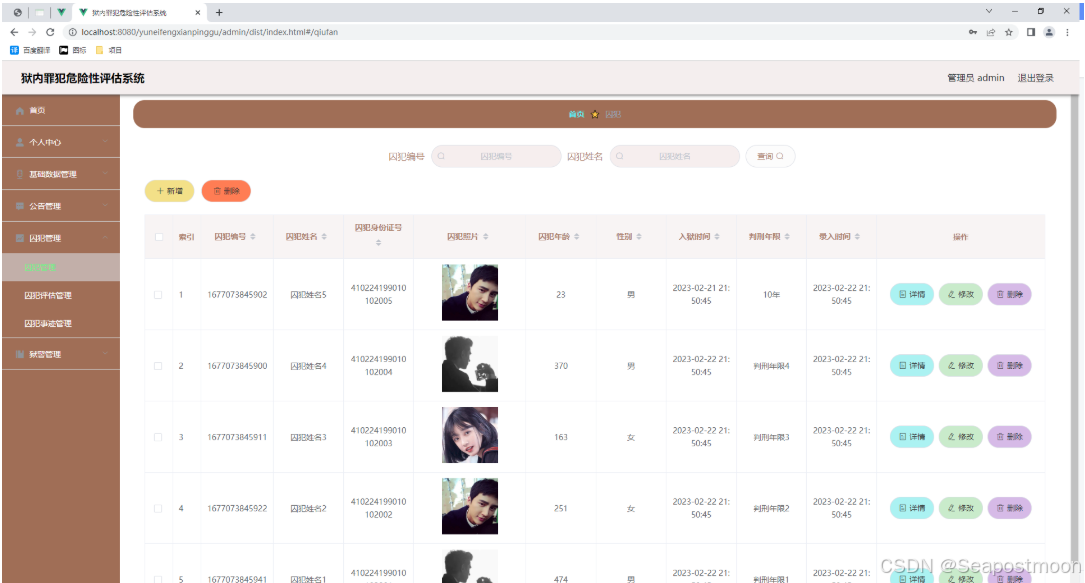
Task: Check the select-all checkbox in the table header
Action: point(157,236)
